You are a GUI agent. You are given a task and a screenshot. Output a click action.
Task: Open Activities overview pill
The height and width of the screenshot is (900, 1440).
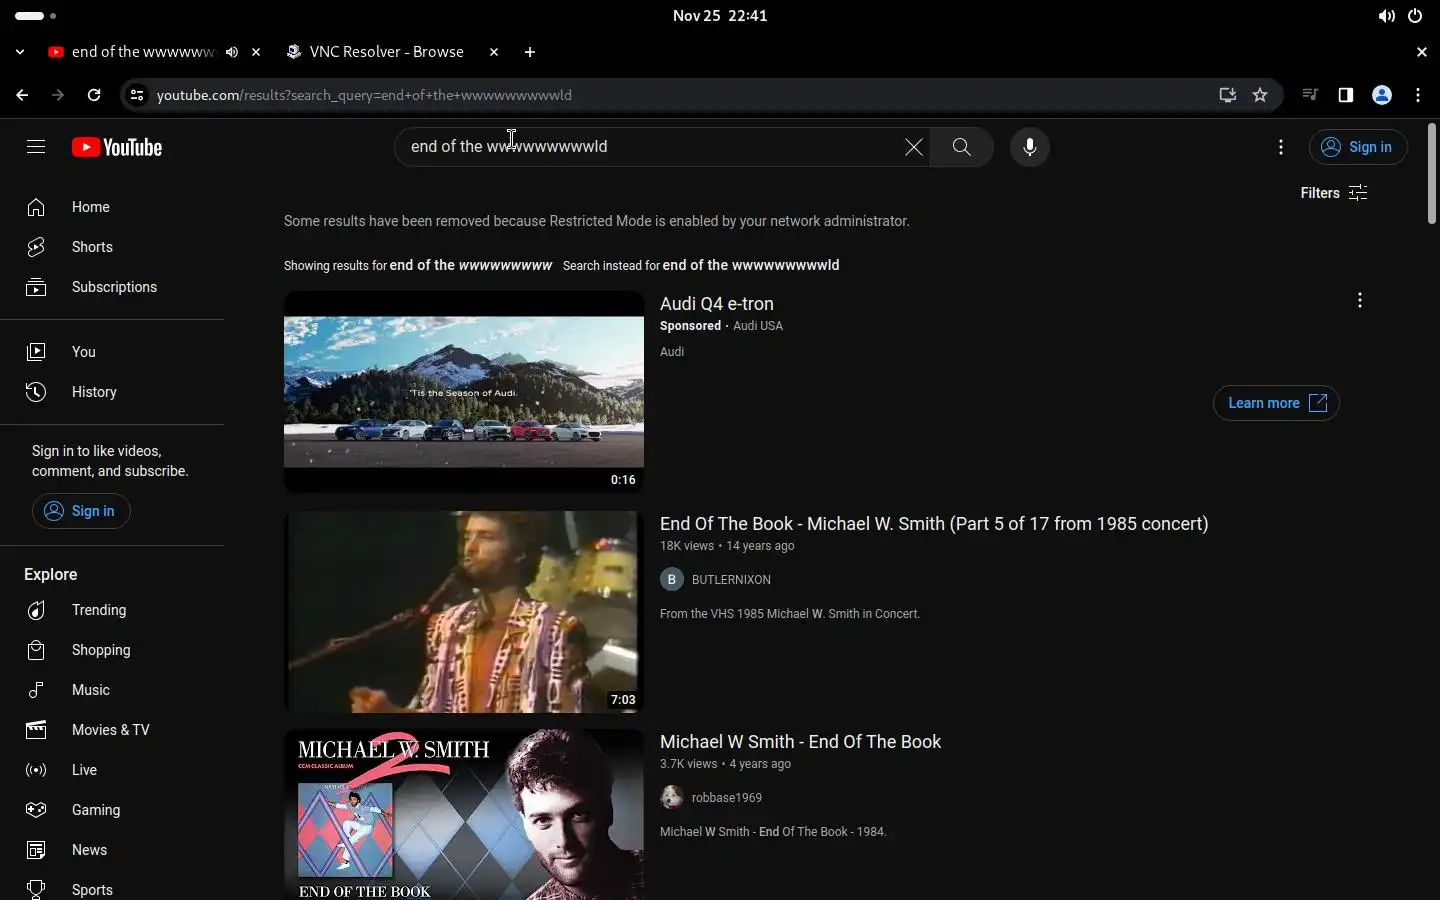(36, 16)
